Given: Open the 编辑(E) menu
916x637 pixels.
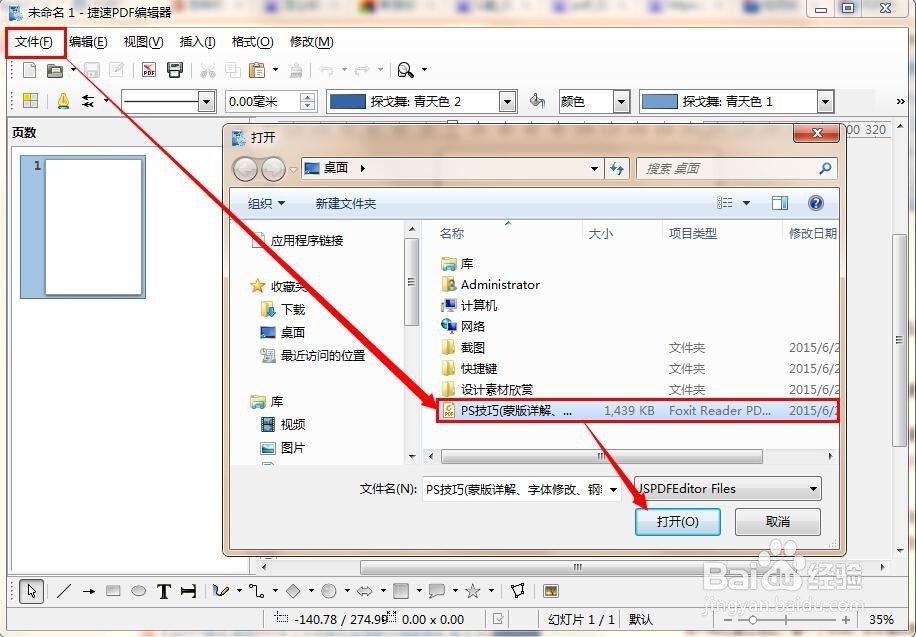Looking at the screenshot, I should tap(88, 42).
